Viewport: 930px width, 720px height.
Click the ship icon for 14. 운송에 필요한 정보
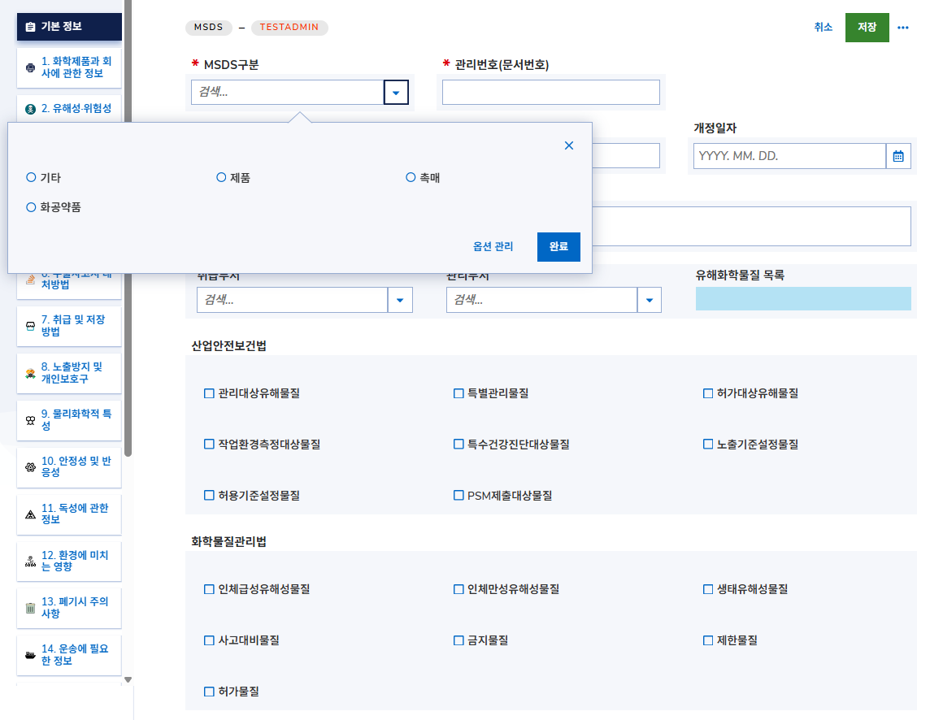click(x=30, y=655)
